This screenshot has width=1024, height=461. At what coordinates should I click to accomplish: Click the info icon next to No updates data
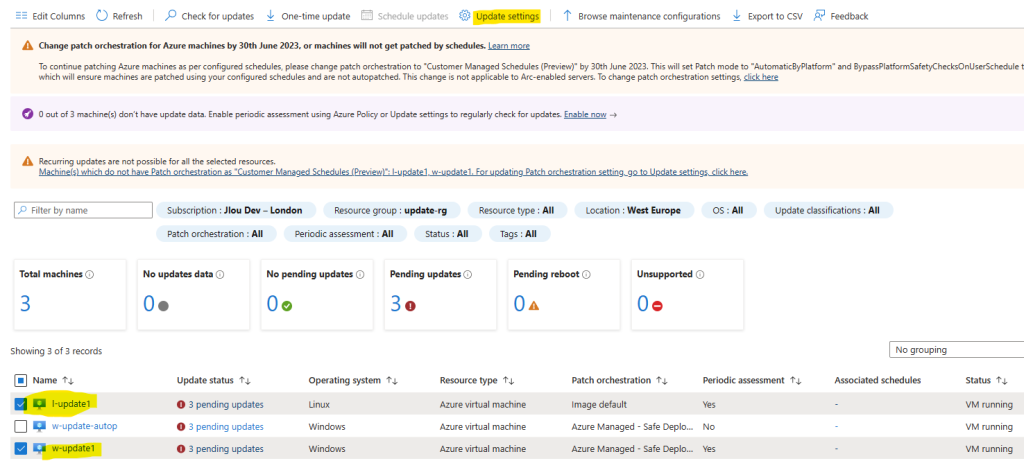pyautogui.click(x=220, y=275)
